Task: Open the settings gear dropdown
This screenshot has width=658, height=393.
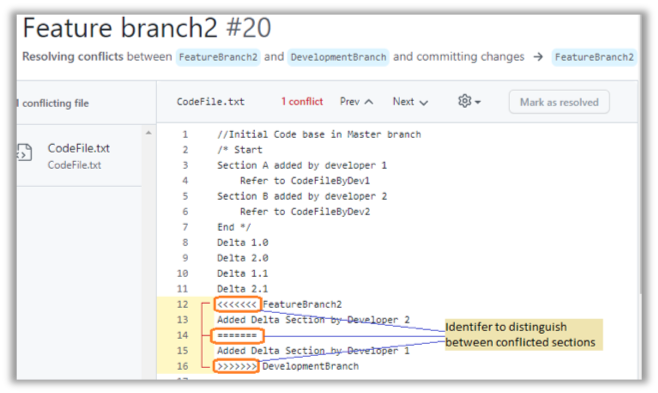Action: 469,102
